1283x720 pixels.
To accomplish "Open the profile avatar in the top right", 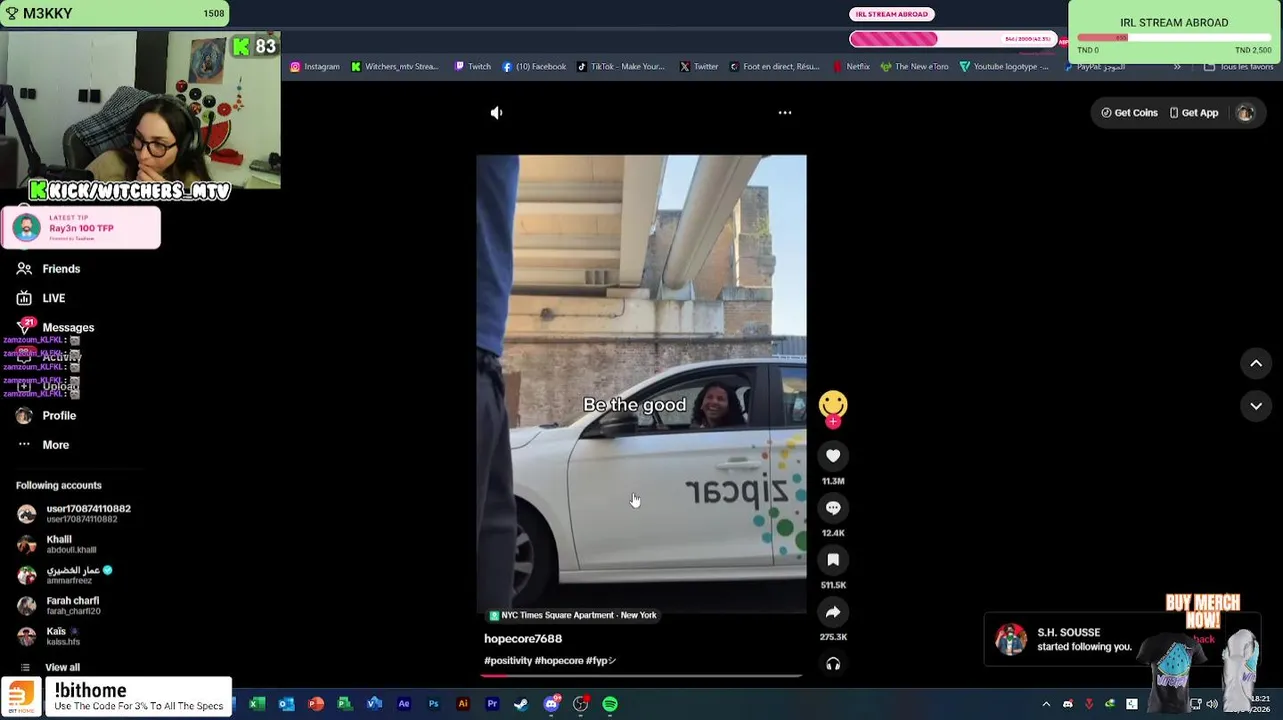I will point(1245,113).
